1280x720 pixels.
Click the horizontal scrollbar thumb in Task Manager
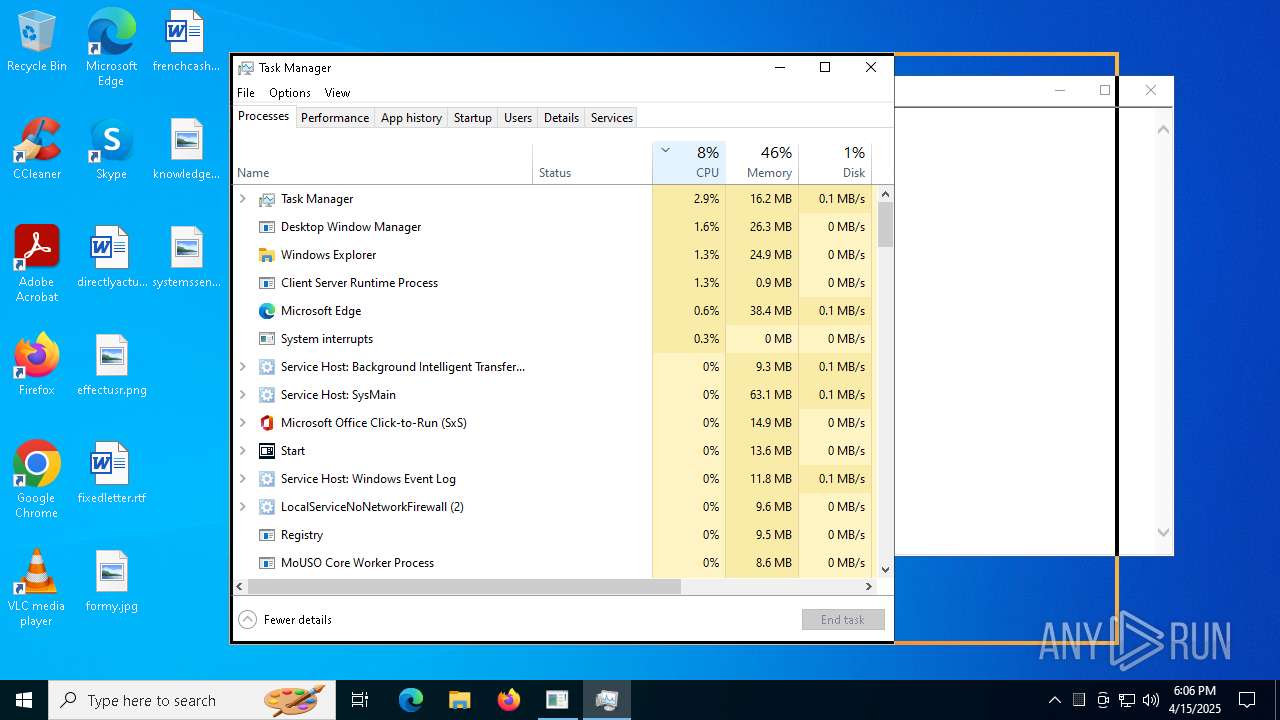click(464, 587)
